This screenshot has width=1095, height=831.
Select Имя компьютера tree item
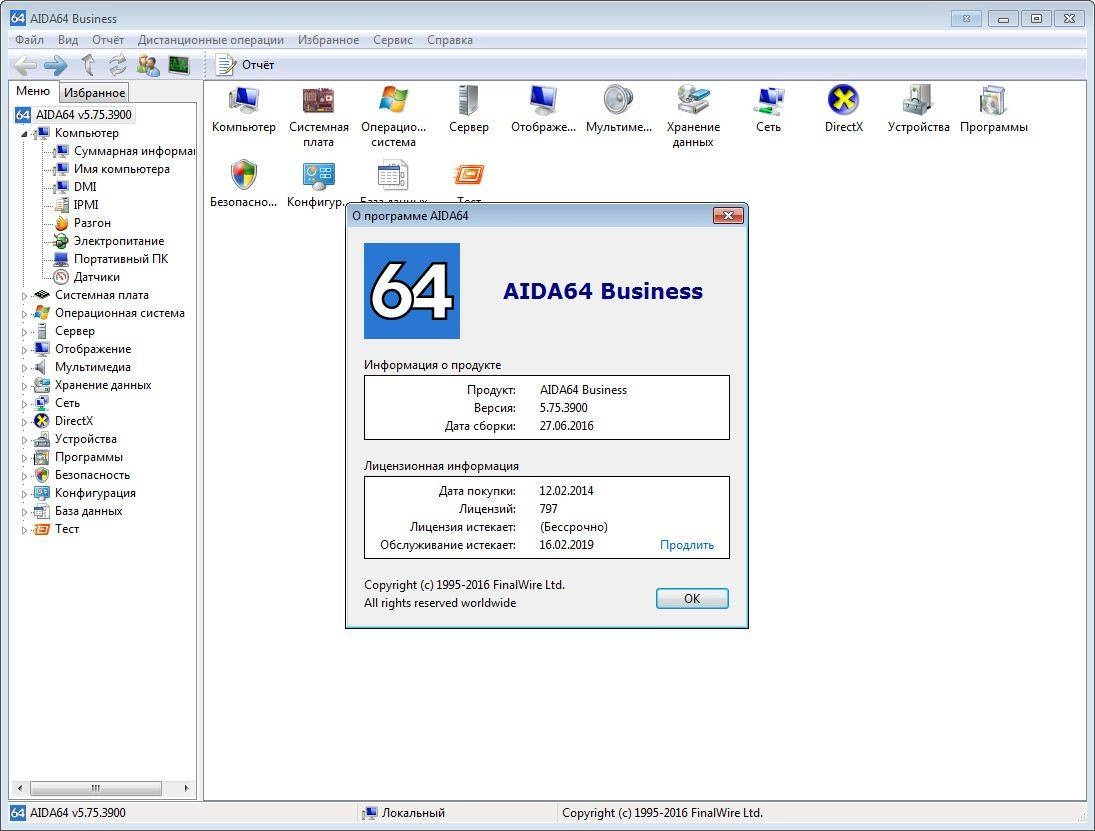coord(112,169)
